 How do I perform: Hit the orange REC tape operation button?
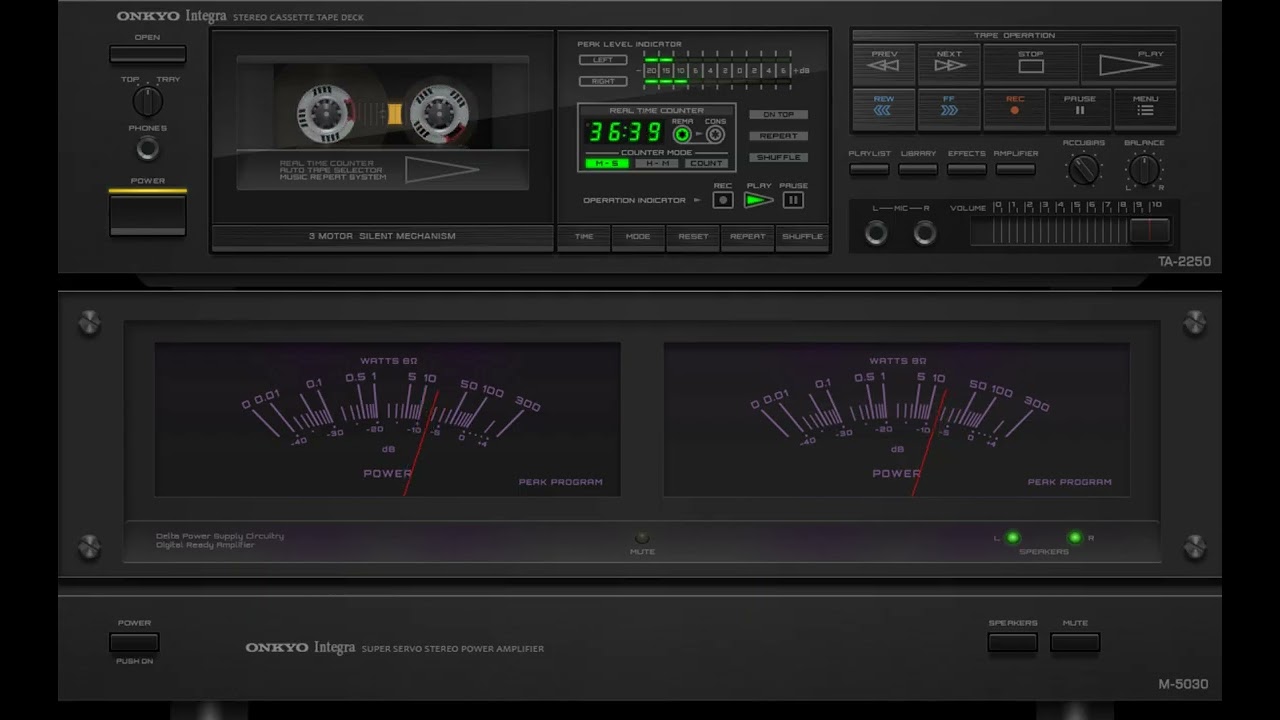pos(1014,109)
